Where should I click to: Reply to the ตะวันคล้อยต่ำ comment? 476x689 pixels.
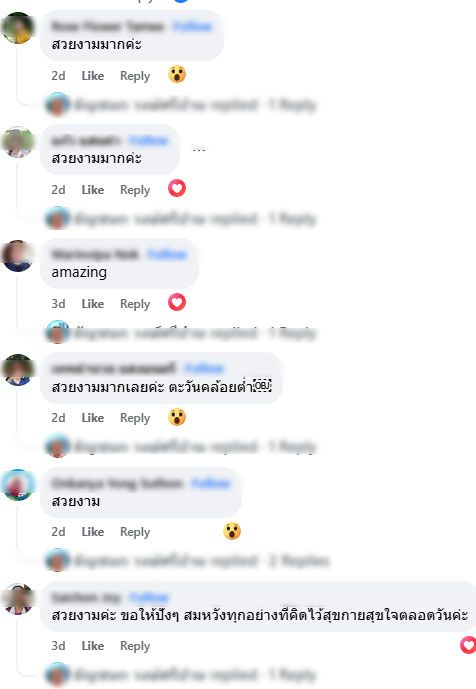135,417
